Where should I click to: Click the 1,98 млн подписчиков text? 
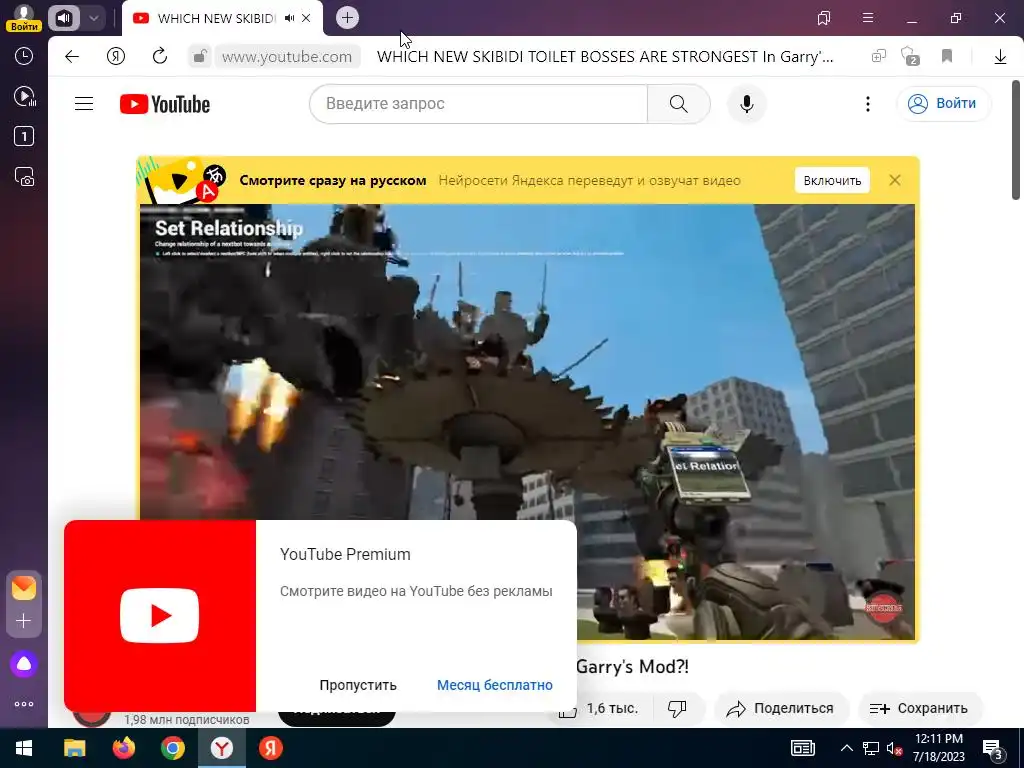pyautogui.click(x=187, y=720)
